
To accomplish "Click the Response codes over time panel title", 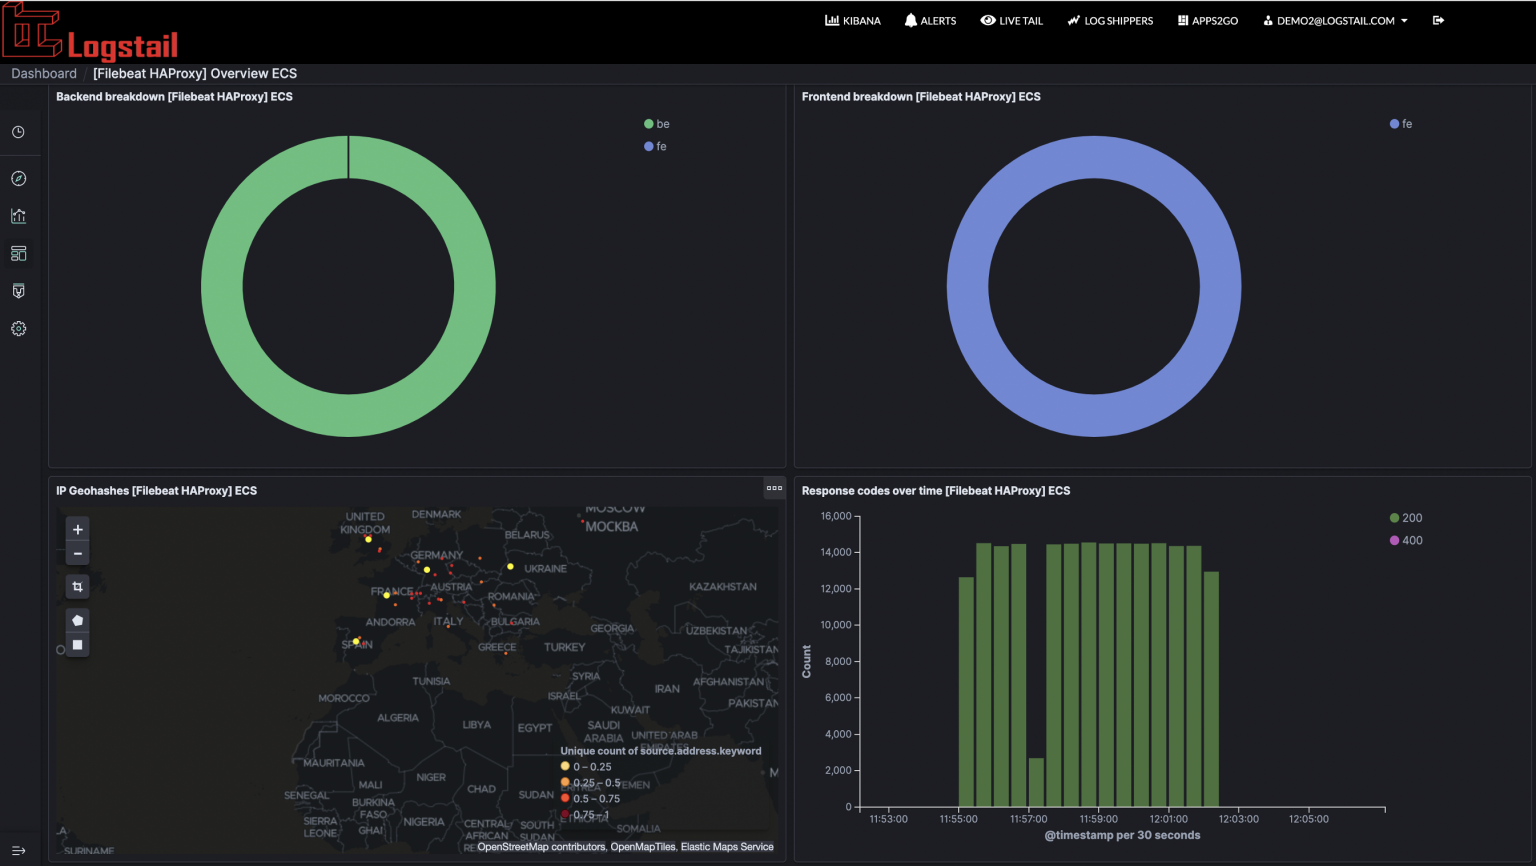I will [936, 491].
